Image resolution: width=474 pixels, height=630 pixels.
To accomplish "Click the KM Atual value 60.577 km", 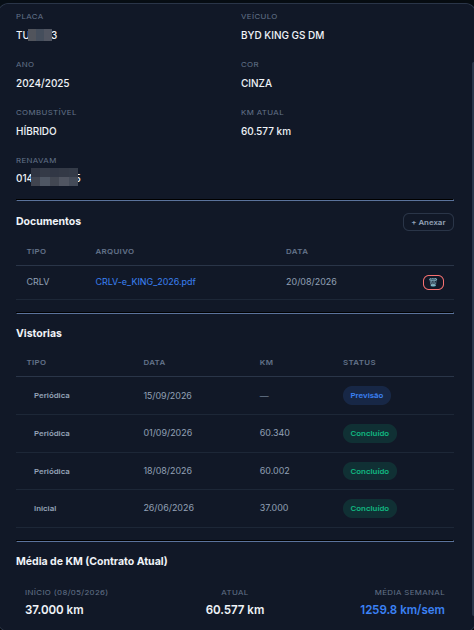I will [266, 131].
